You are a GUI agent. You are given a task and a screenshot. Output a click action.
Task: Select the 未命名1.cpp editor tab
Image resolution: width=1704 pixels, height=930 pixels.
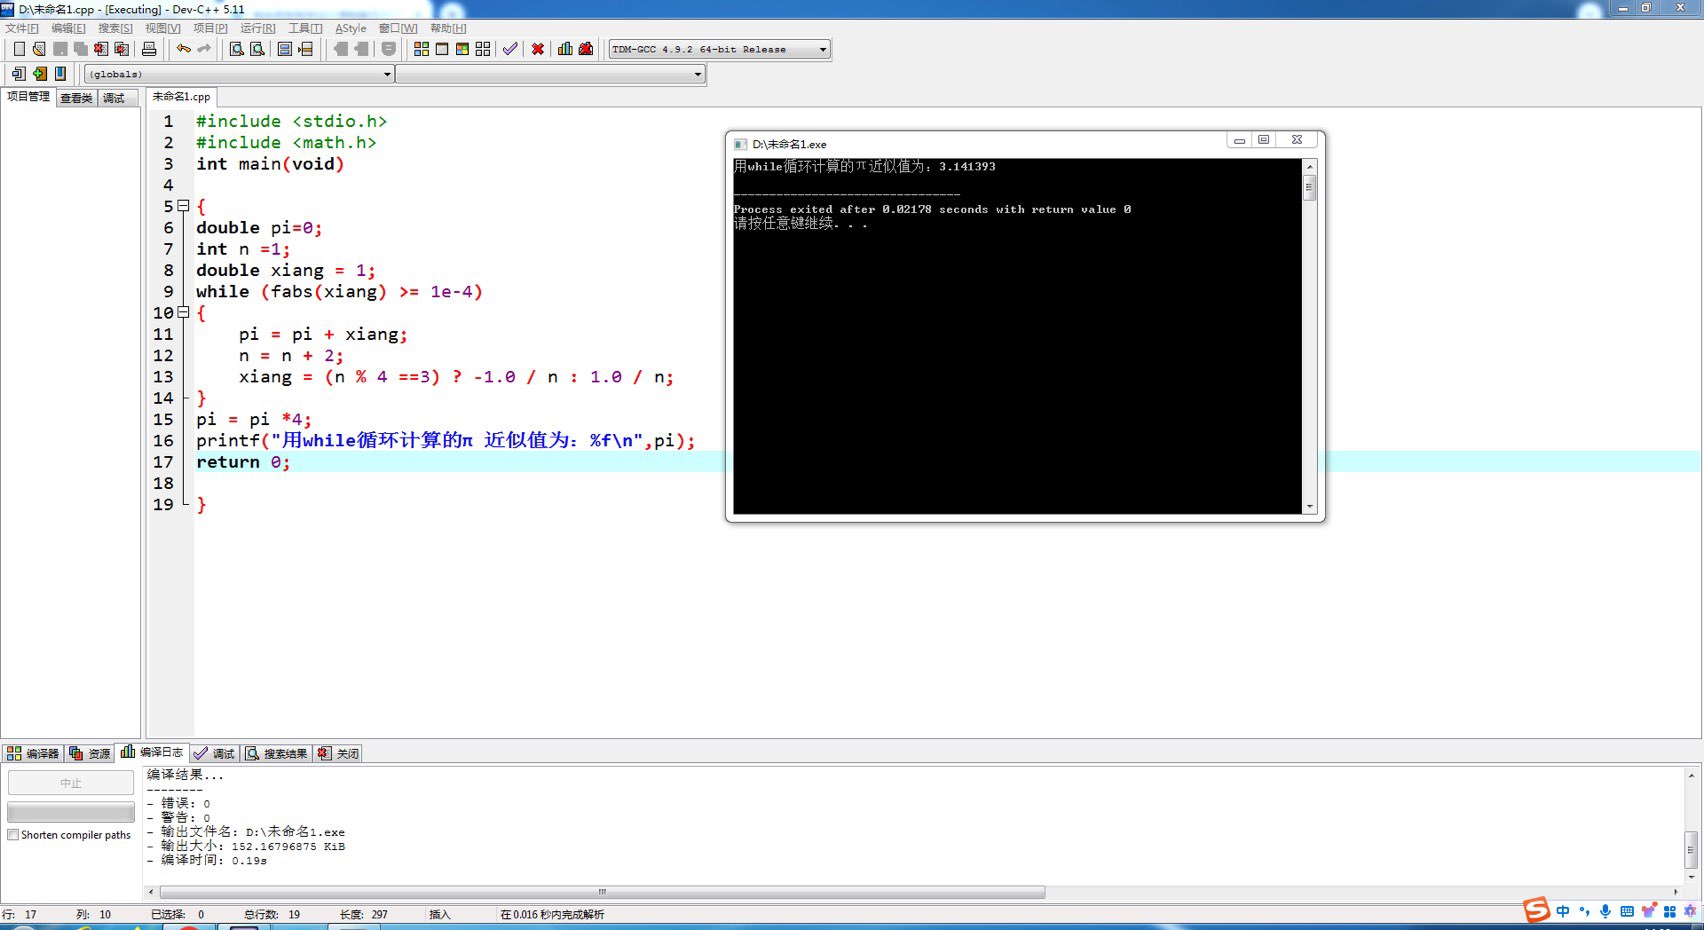181,97
